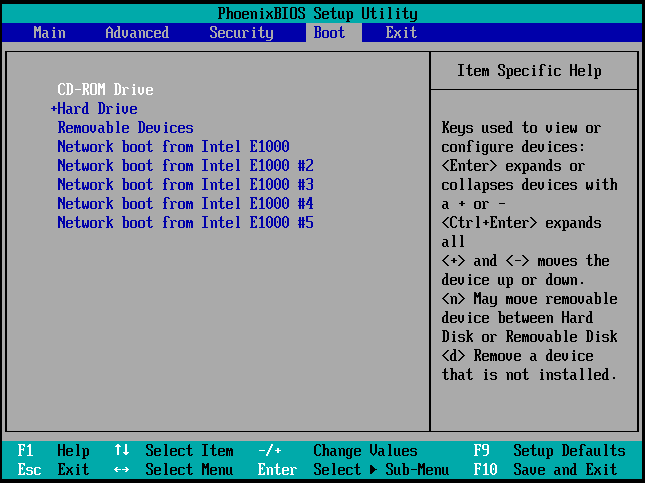
Task: Click the Select Menu legend text
Action: (189, 469)
